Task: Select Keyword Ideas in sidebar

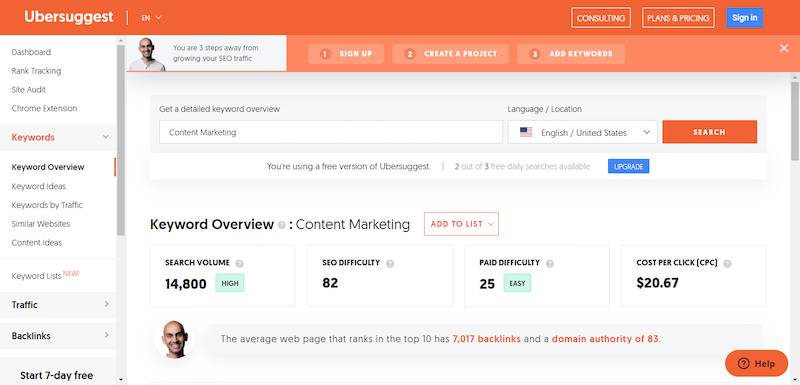Action: pos(39,187)
